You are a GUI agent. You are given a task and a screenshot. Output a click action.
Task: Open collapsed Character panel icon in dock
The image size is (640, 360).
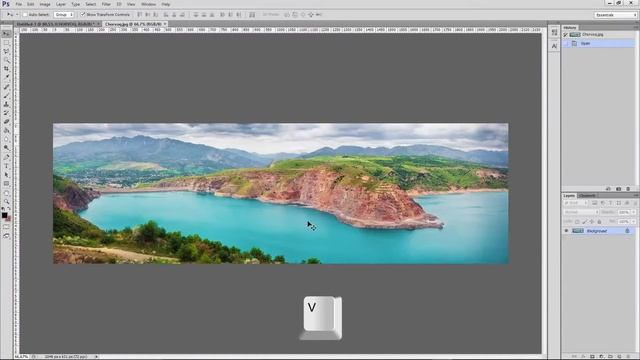click(x=554, y=46)
